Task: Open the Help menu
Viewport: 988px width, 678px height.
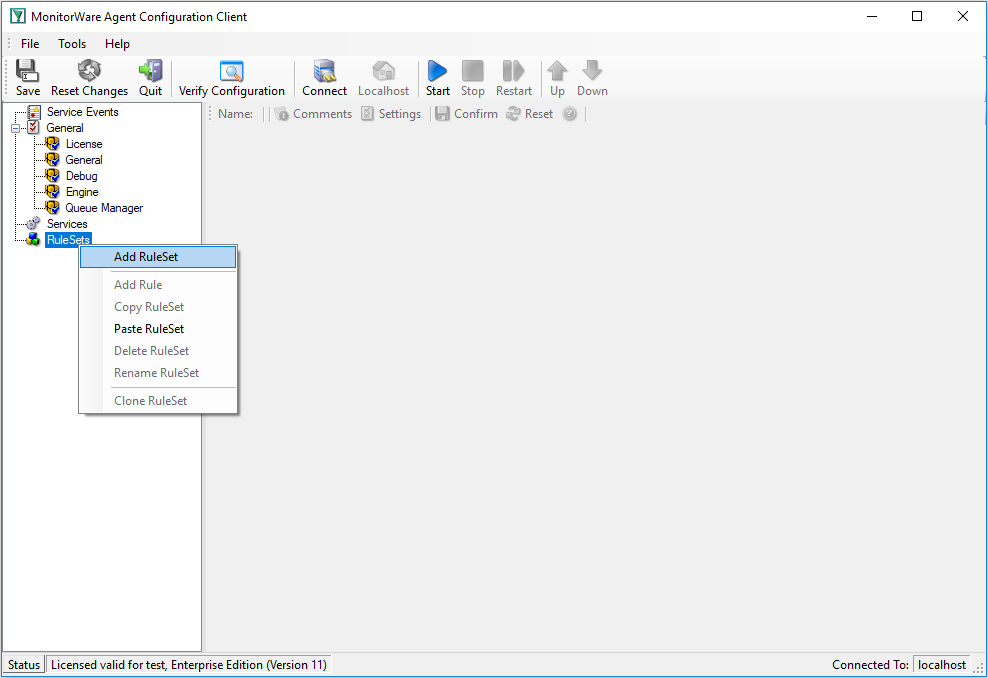Action: 117,43
